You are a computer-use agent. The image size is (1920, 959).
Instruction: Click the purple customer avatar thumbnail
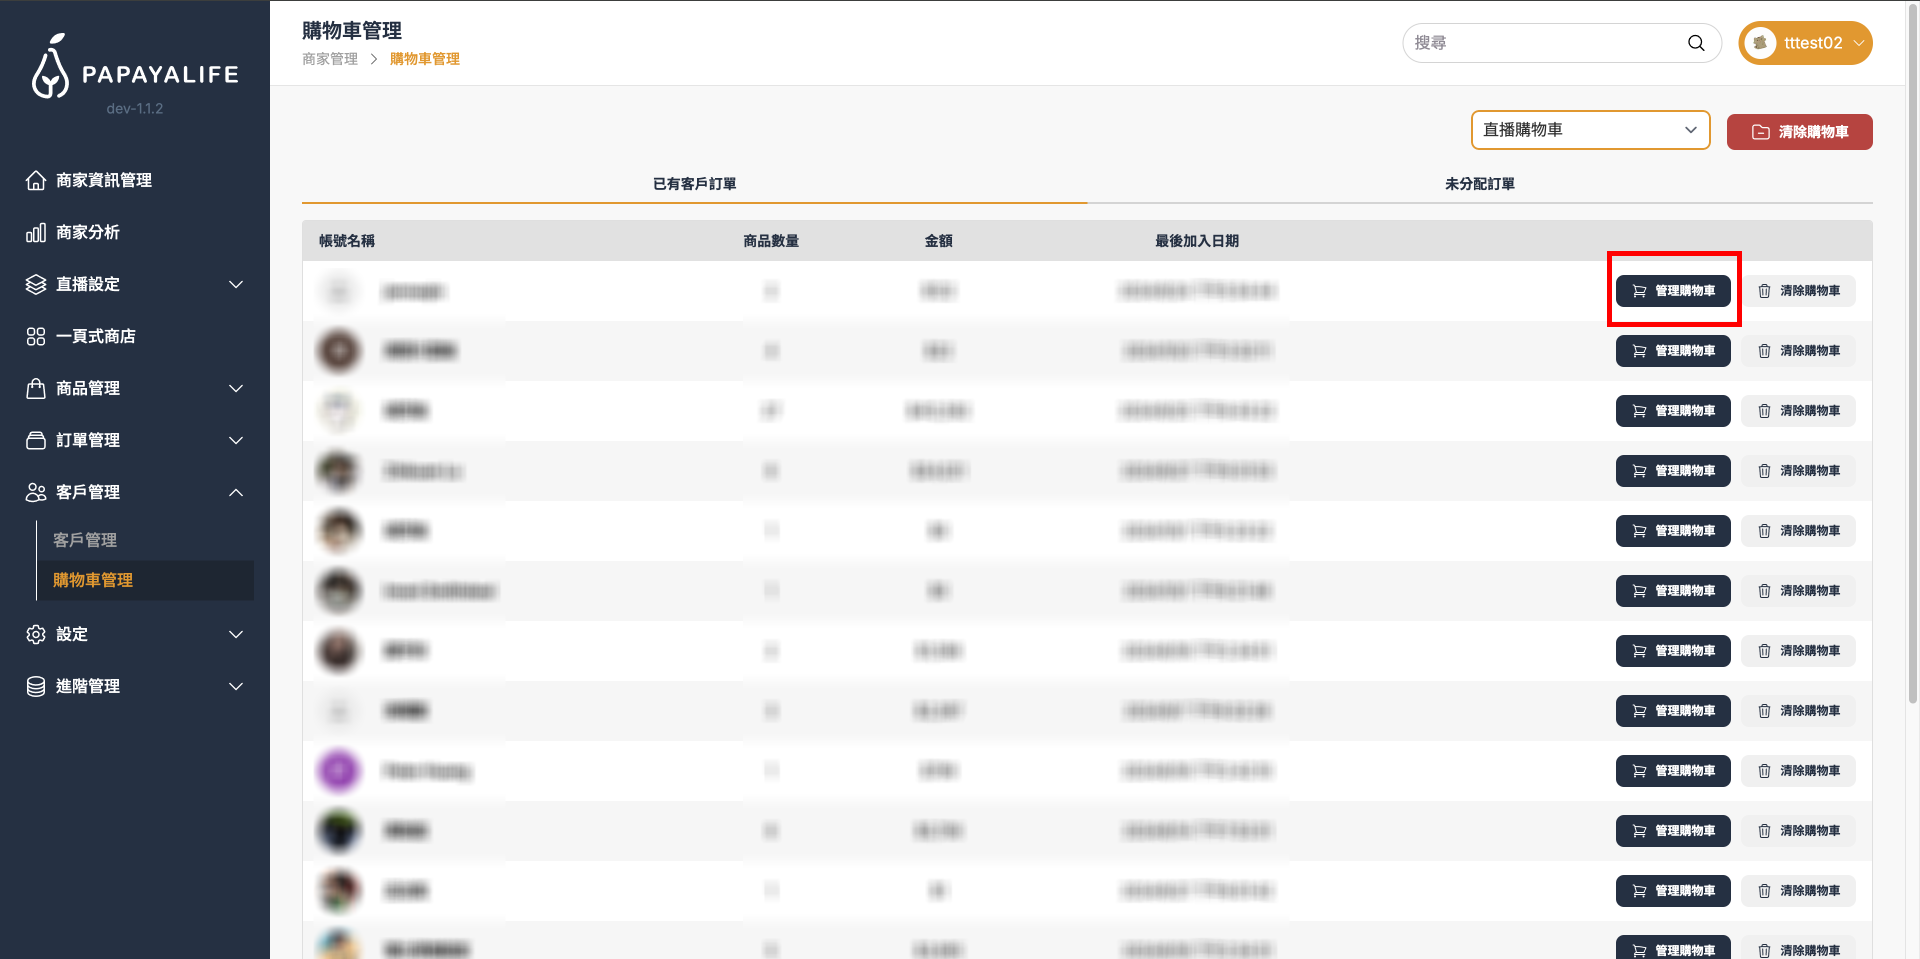tap(338, 771)
